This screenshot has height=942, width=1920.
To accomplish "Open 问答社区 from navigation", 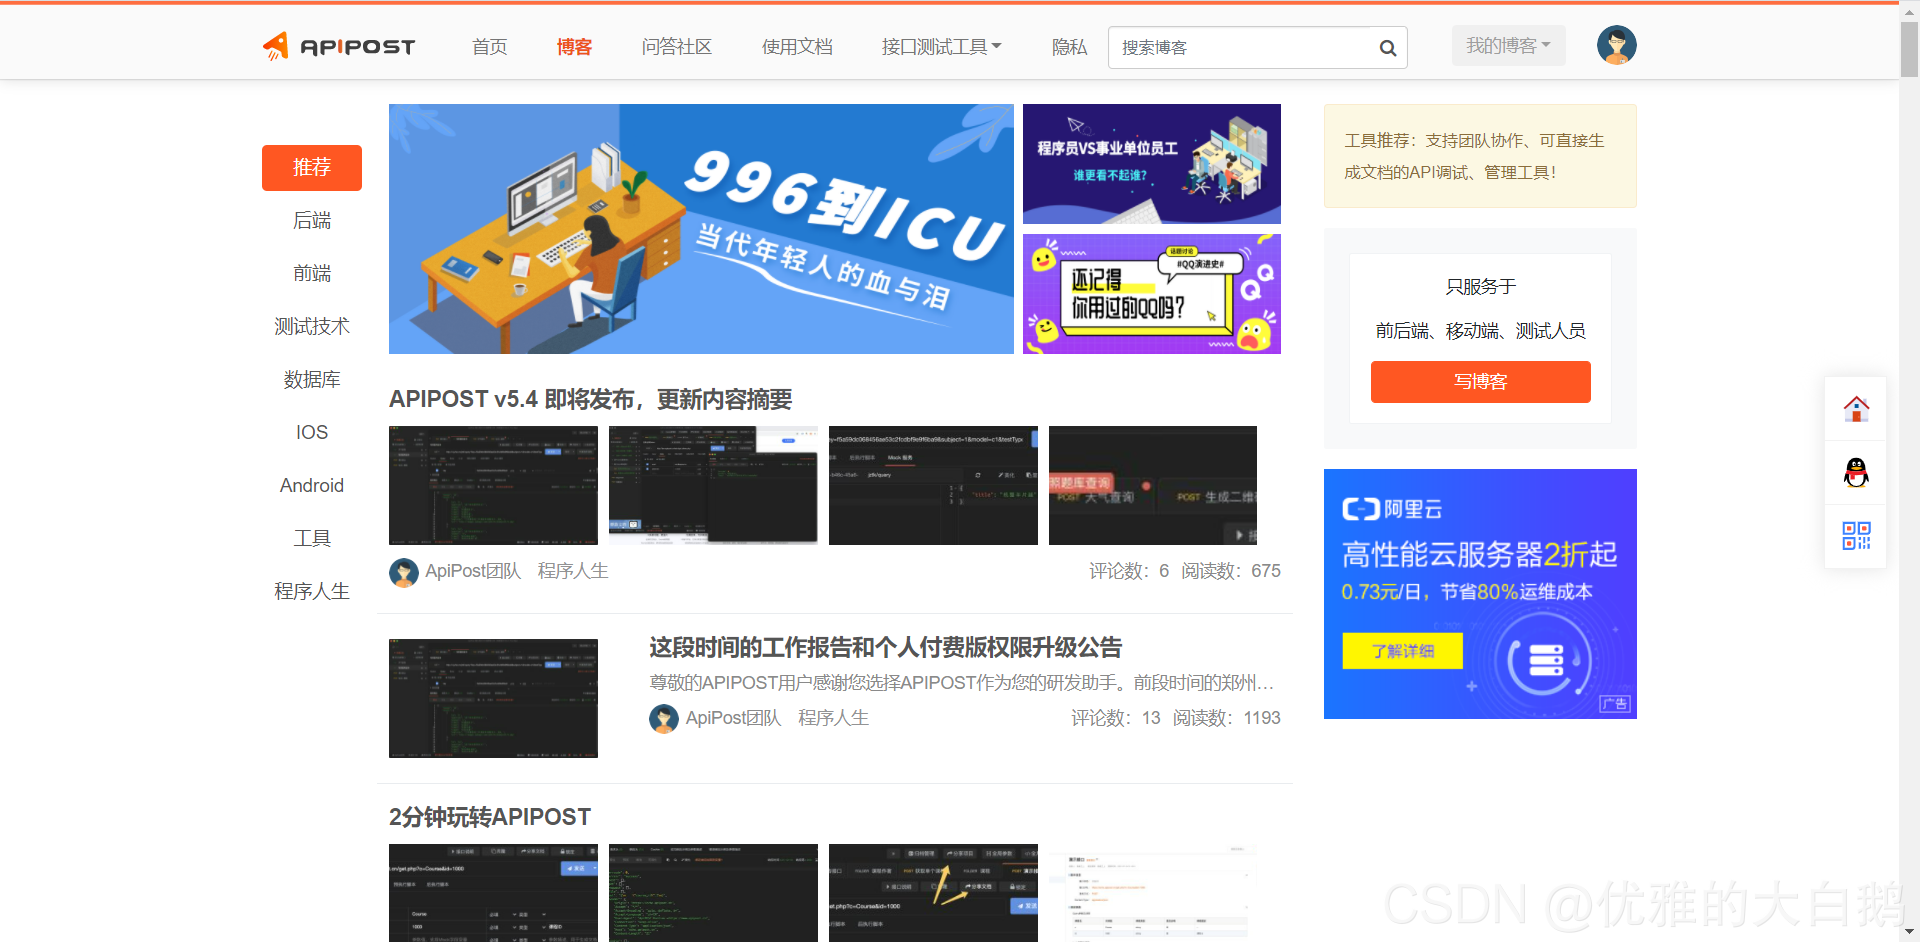I will (x=677, y=47).
